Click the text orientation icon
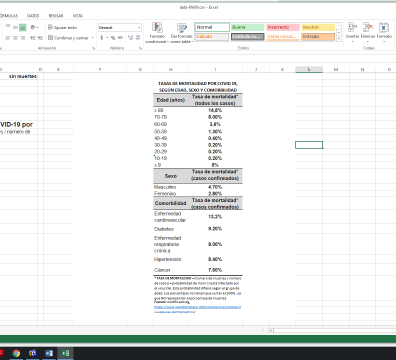This screenshot has width=396, height=360. [x=33, y=27]
